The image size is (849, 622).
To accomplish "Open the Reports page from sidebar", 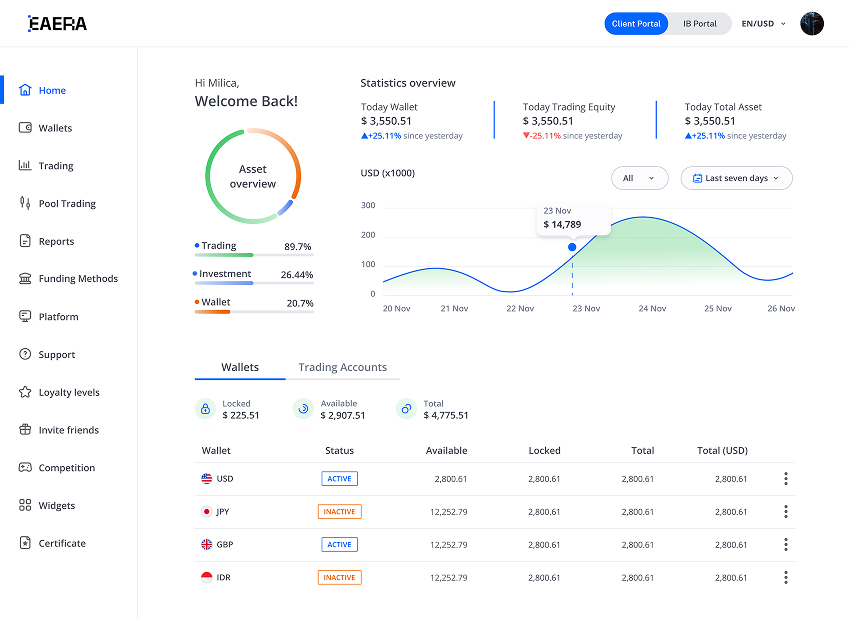I will 56,241.
